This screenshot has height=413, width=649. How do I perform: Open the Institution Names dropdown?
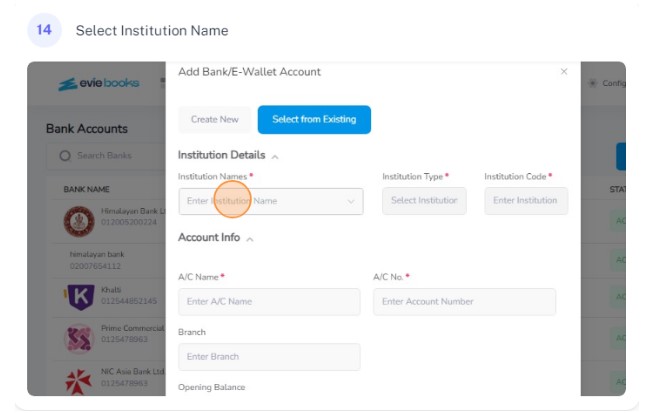coord(271,201)
